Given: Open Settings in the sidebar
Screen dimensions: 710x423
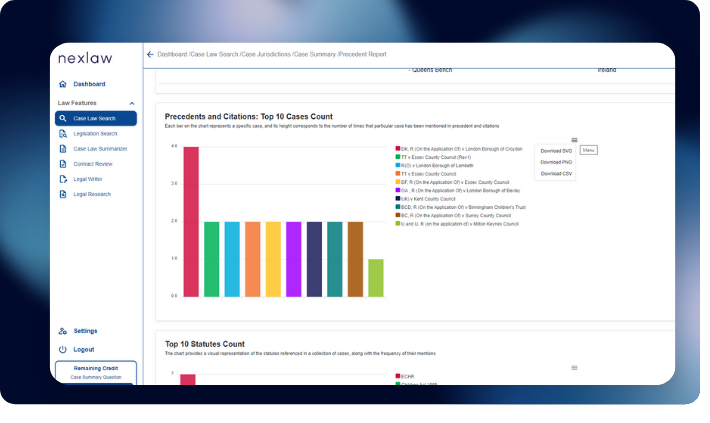Looking at the screenshot, I should click(85, 331).
